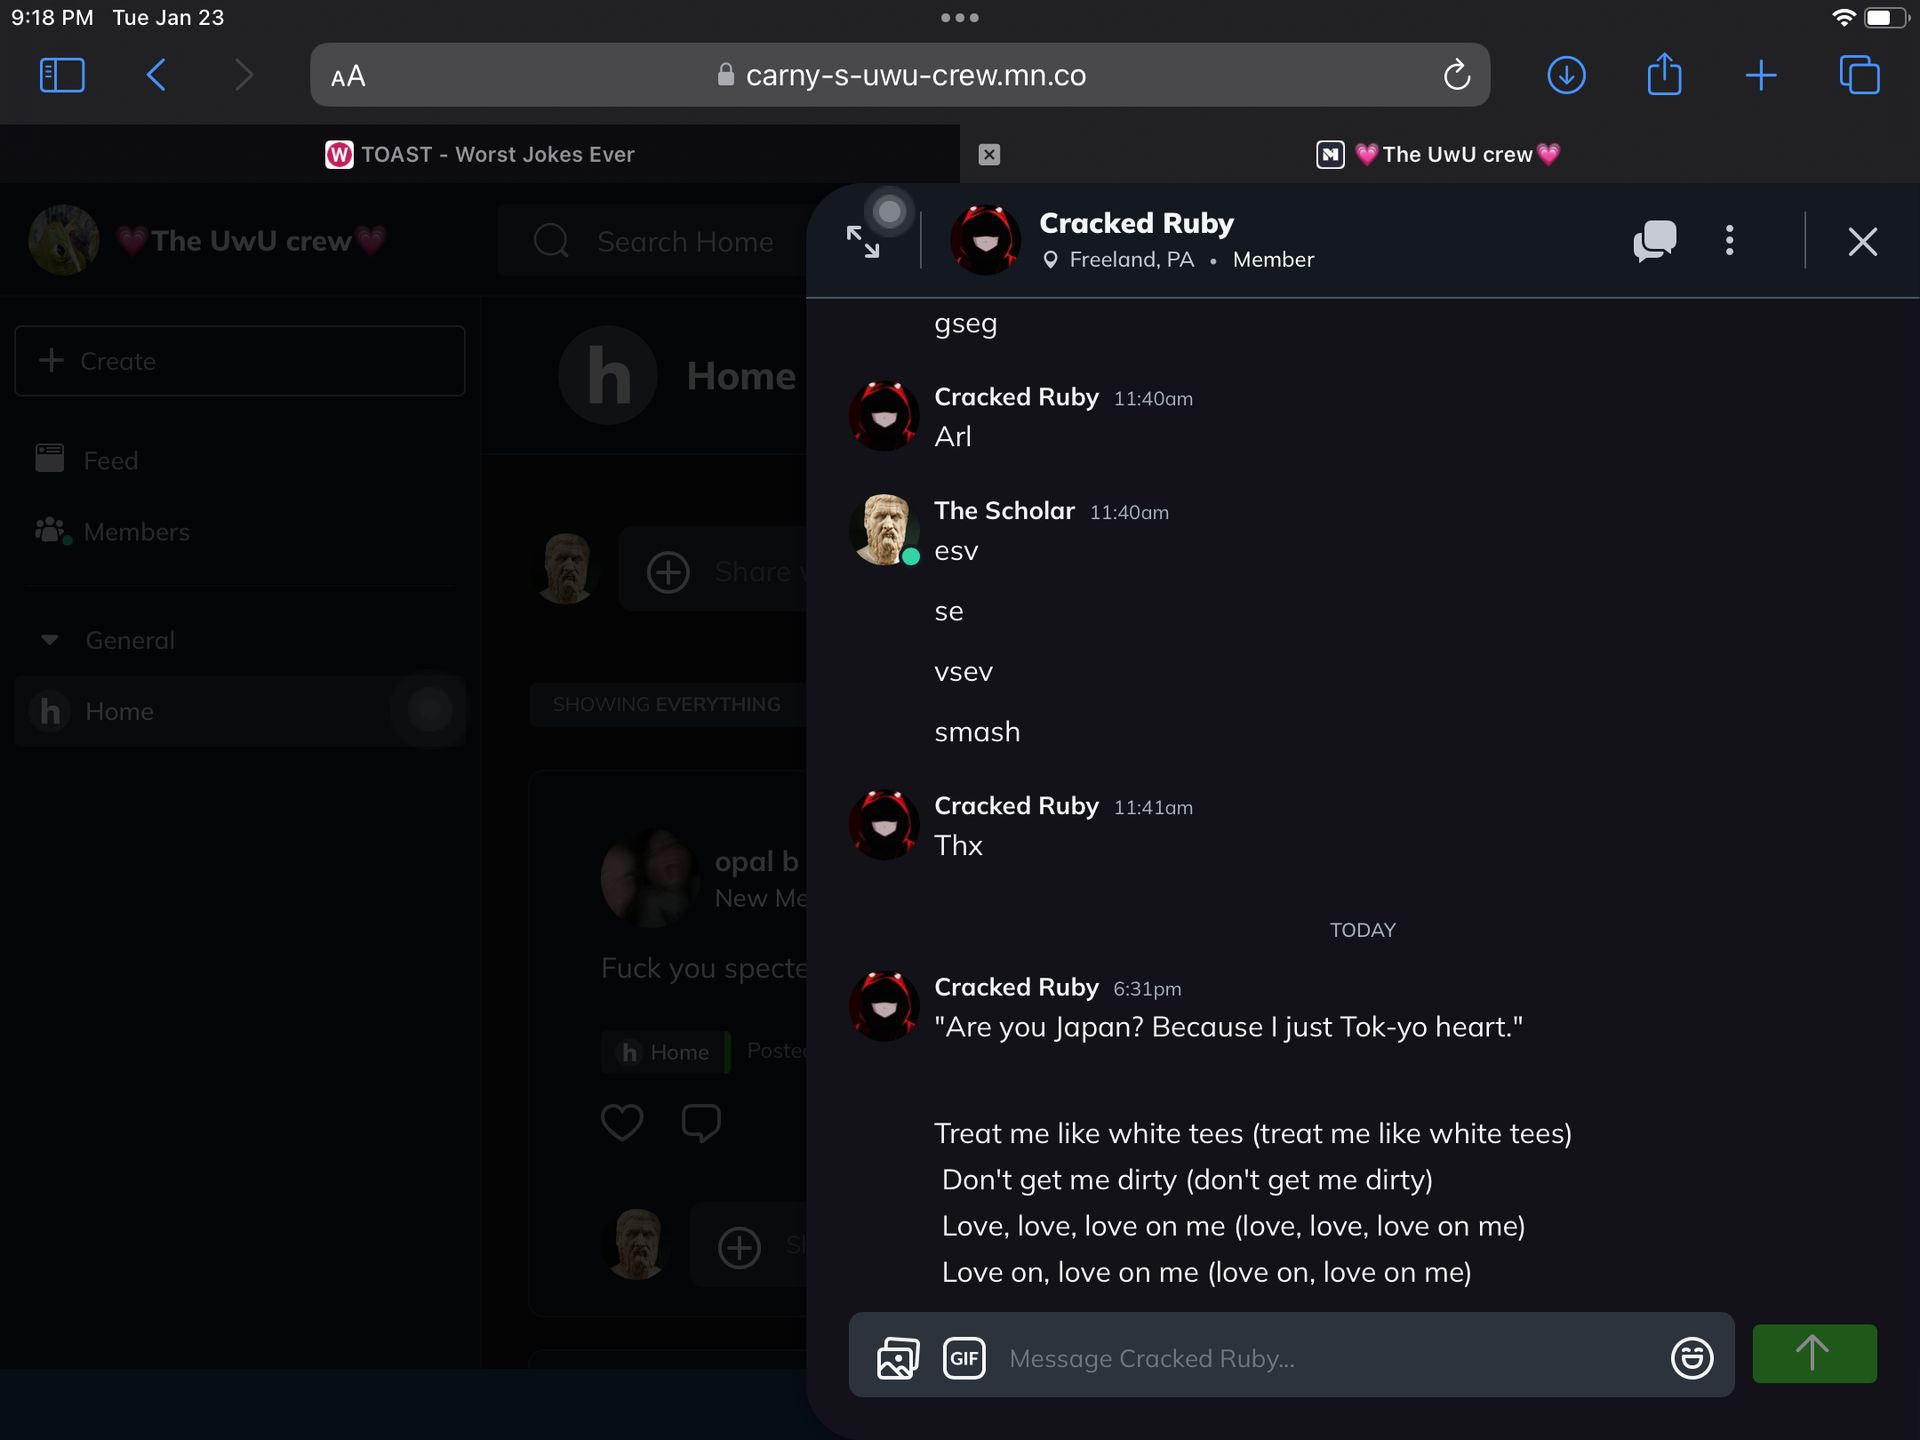The height and width of the screenshot is (1440, 1920).
Task: Reload the current page
Action: pyautogui.click(x=1456, y=75)
